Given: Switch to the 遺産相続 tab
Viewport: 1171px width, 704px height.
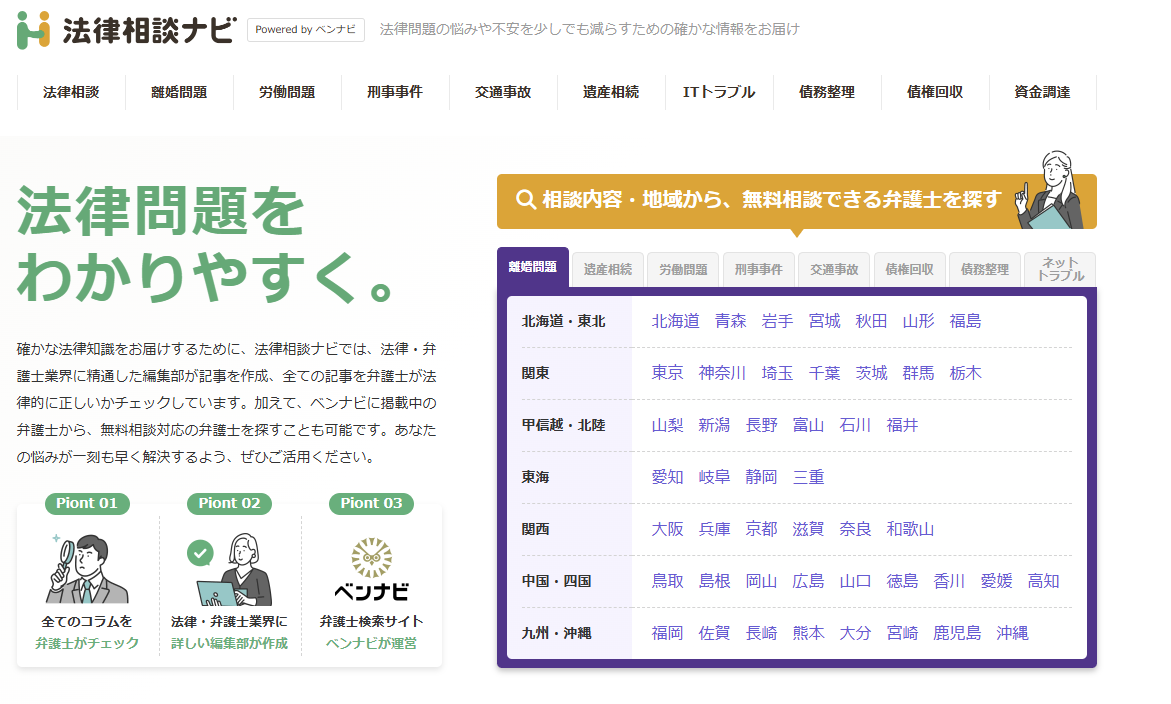Looking at the screenshot, I should [x=609, y=269].
